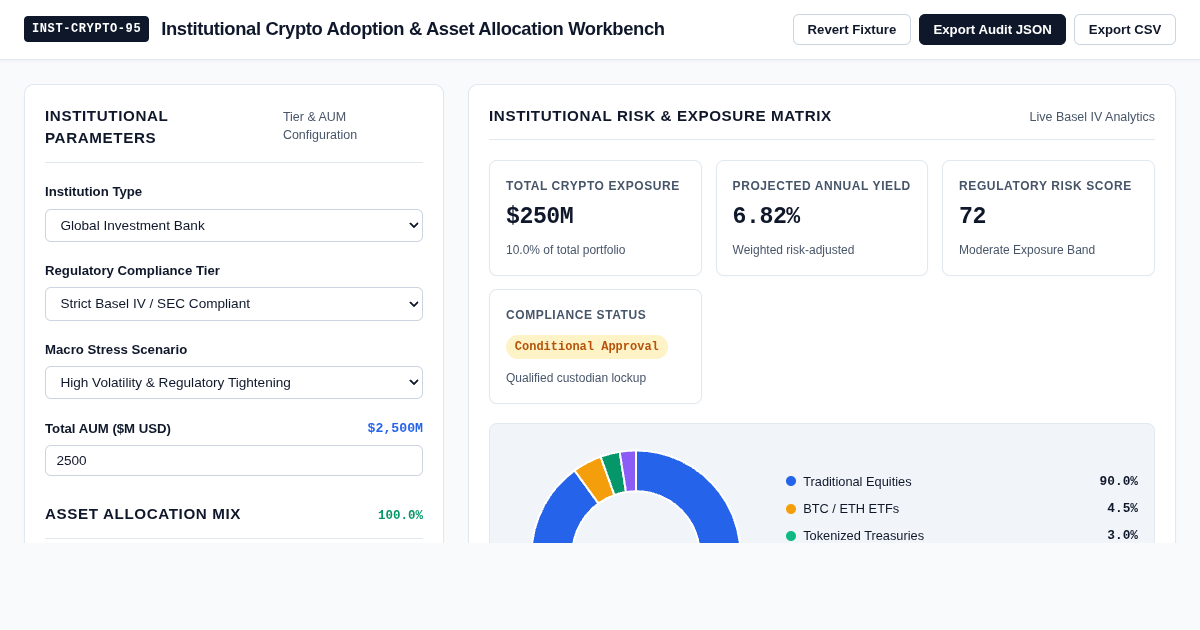
Task: Export the audit as JSON
Action: pyautogui.click(x=992, y=29)
